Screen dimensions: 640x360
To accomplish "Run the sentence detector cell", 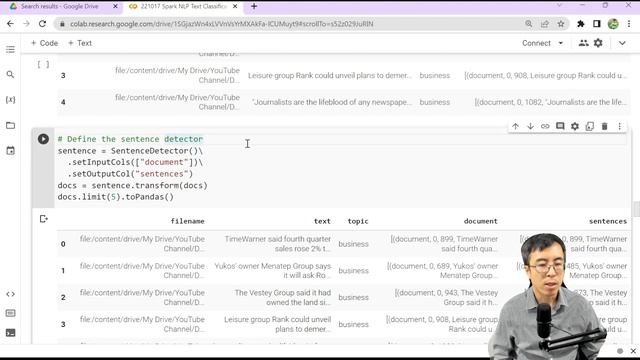I will [x=43, y=139].
